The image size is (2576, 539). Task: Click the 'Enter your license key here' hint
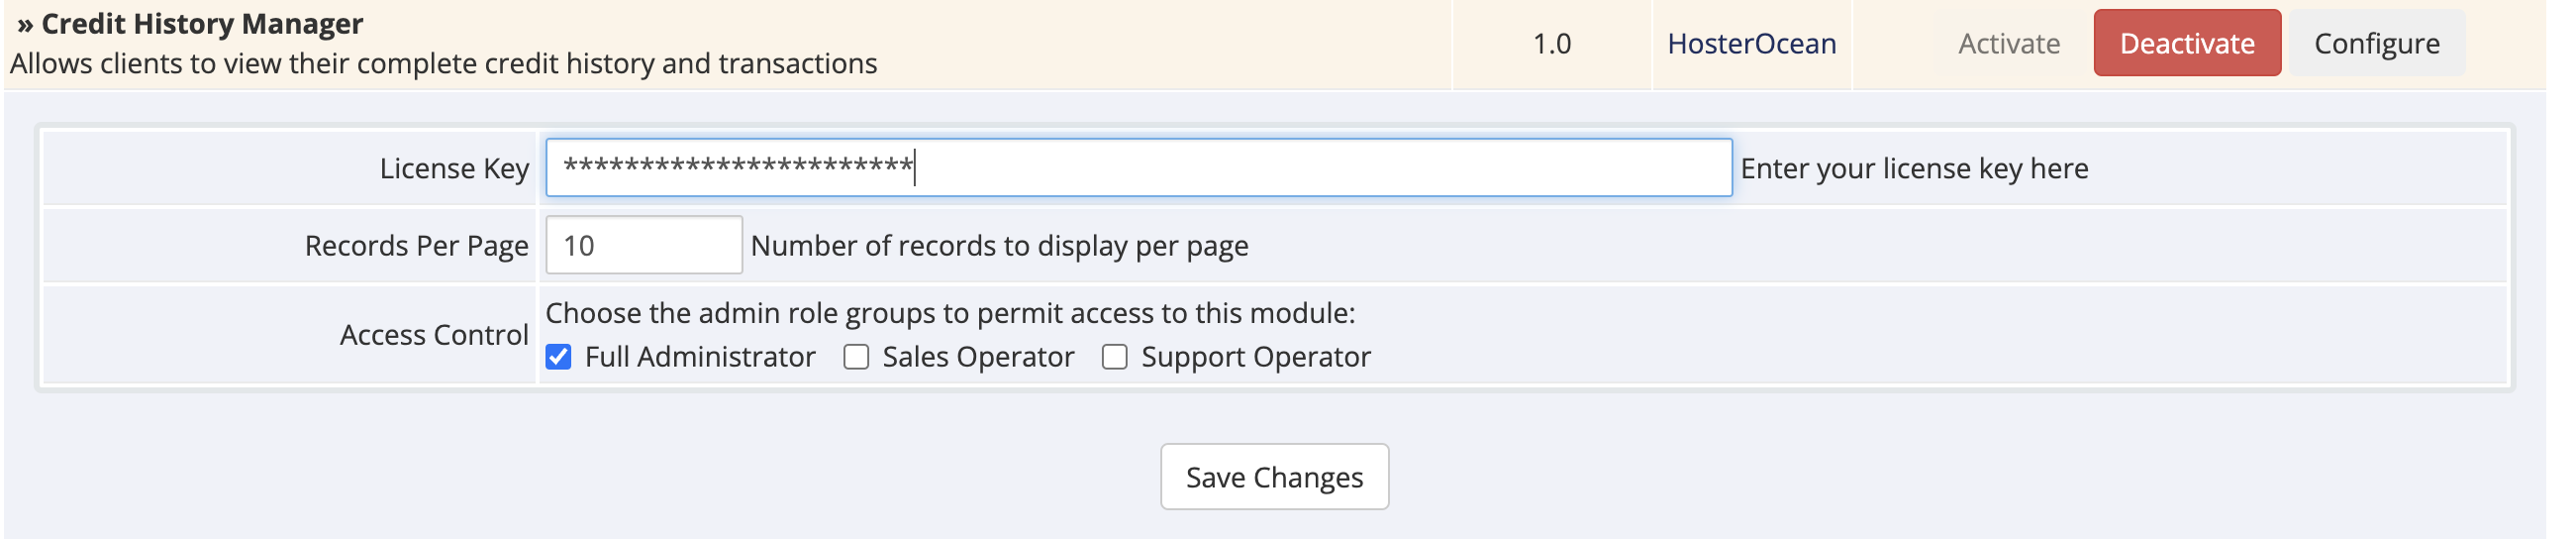click(1914, 168)
